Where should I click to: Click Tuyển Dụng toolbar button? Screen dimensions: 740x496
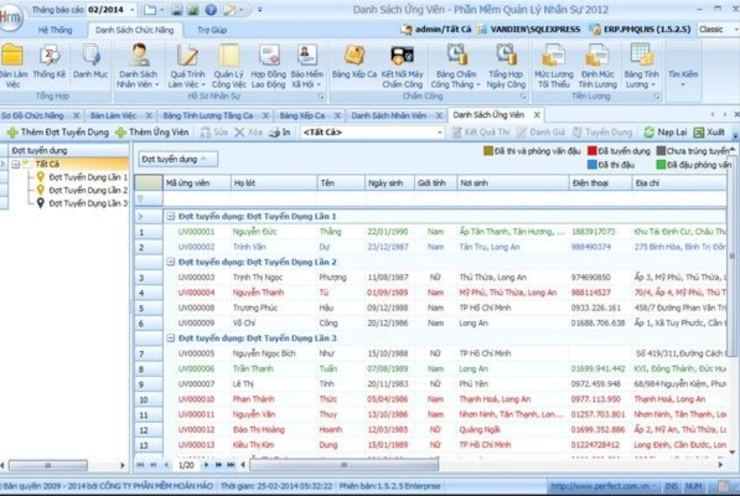pyautogui.click(x=602, y=132)
